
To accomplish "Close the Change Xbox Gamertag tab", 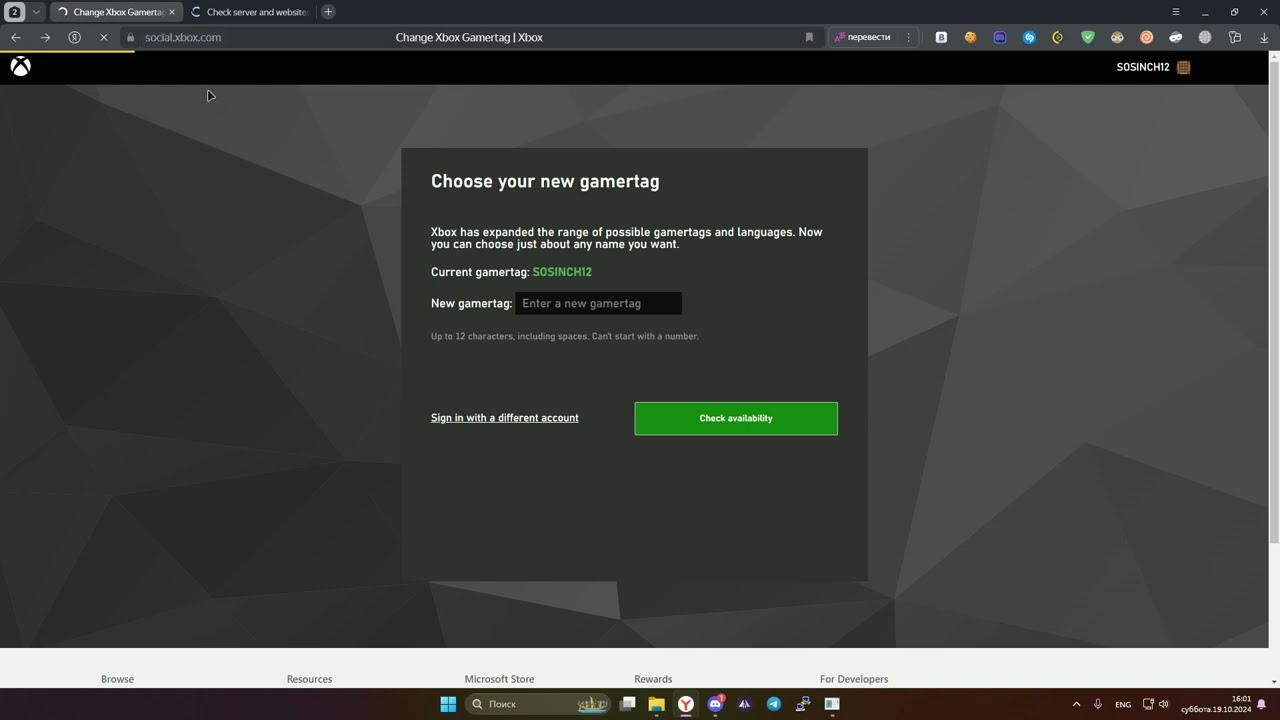I will pyautogui.click(x=172, y=12).
